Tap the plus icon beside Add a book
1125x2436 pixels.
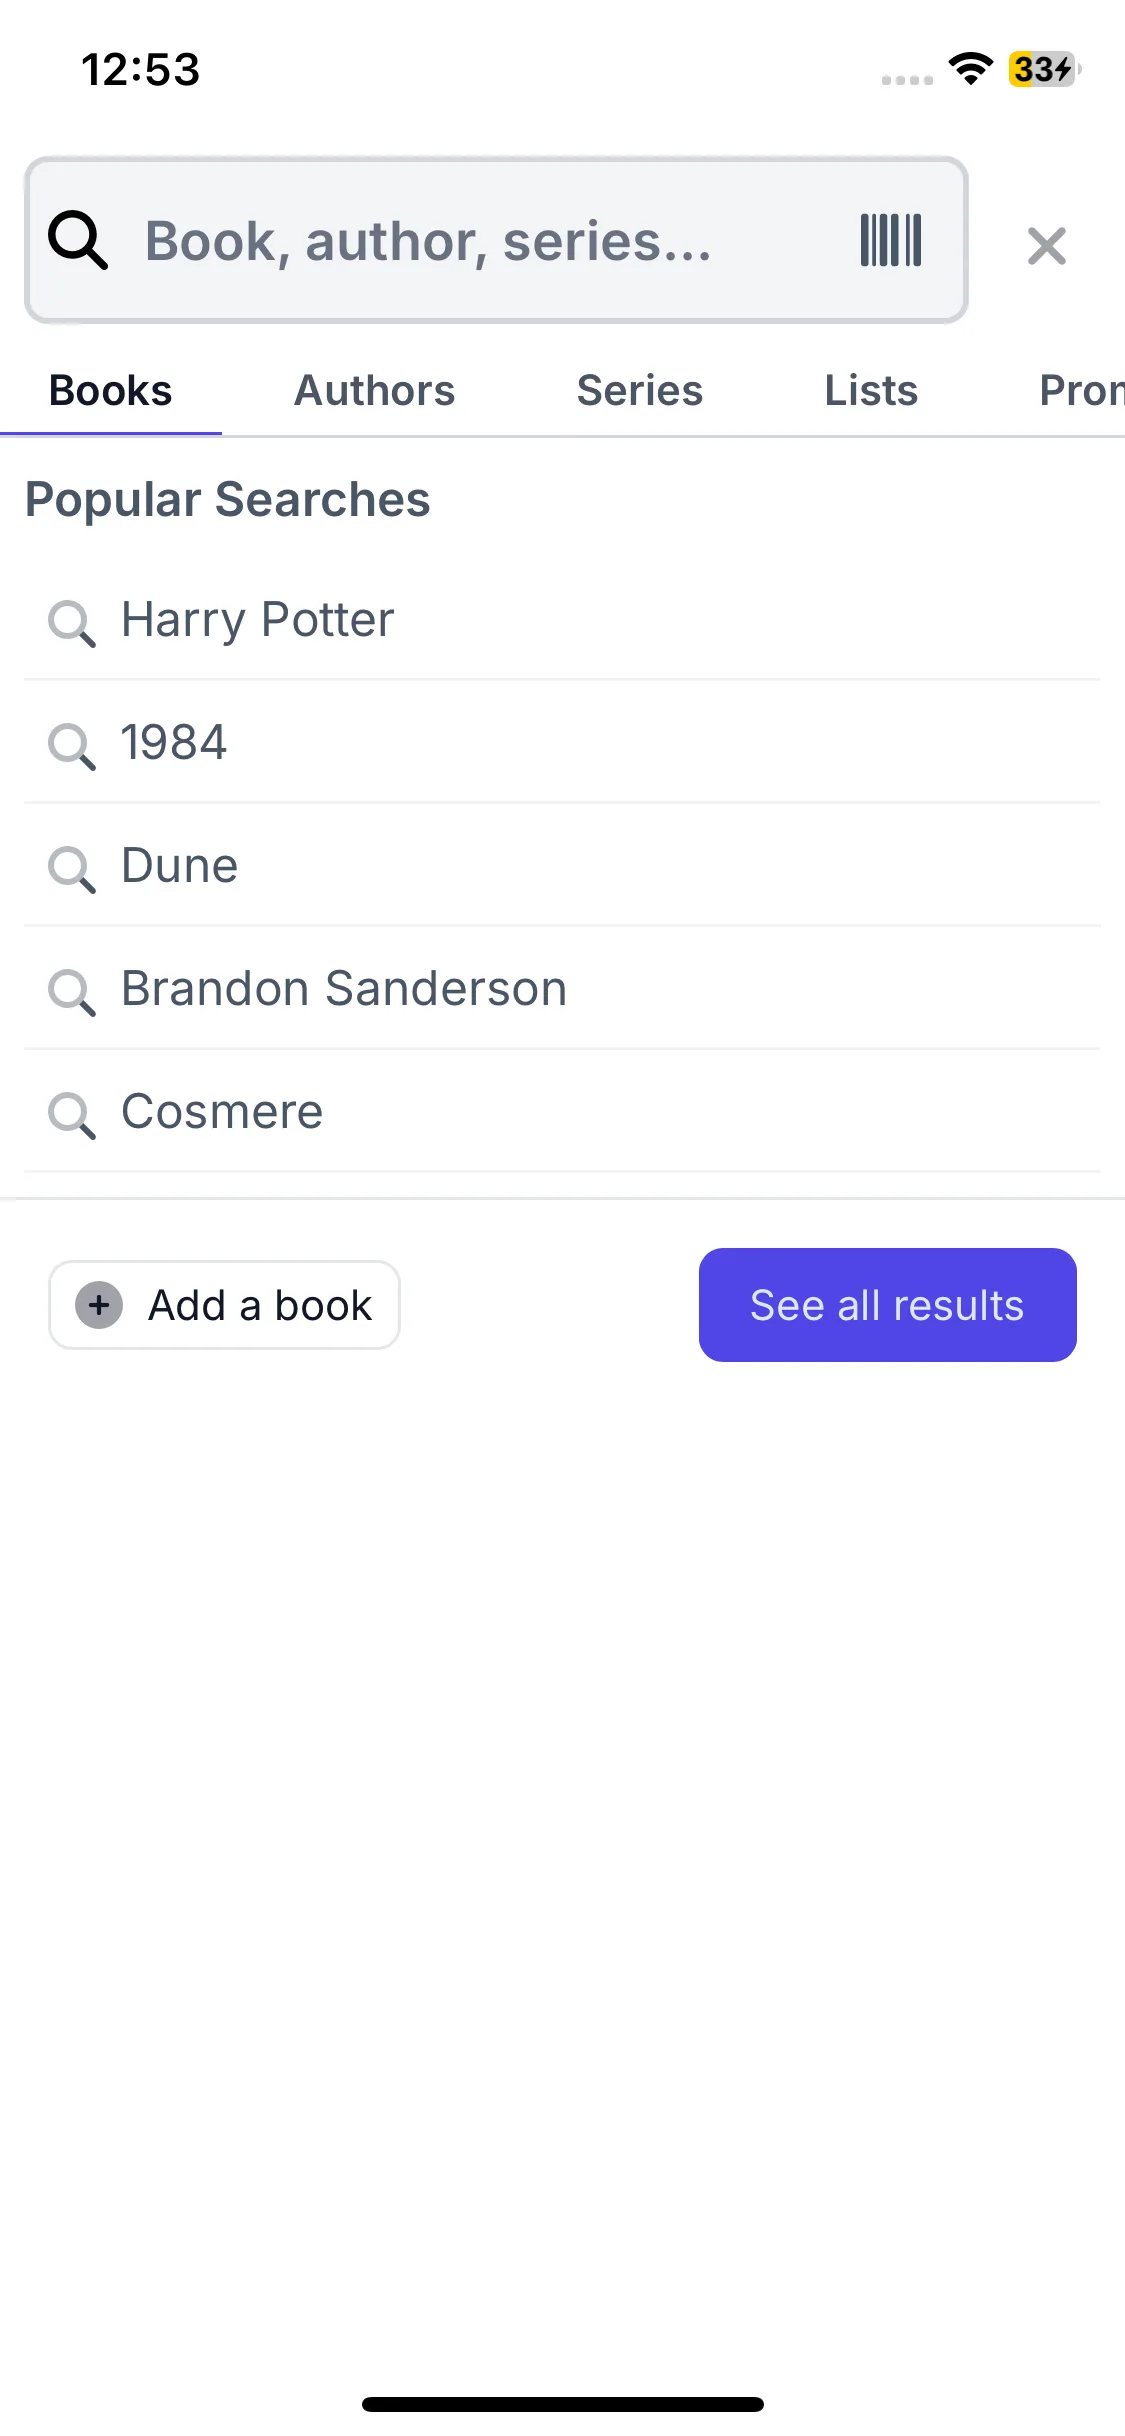[99, 1305]
